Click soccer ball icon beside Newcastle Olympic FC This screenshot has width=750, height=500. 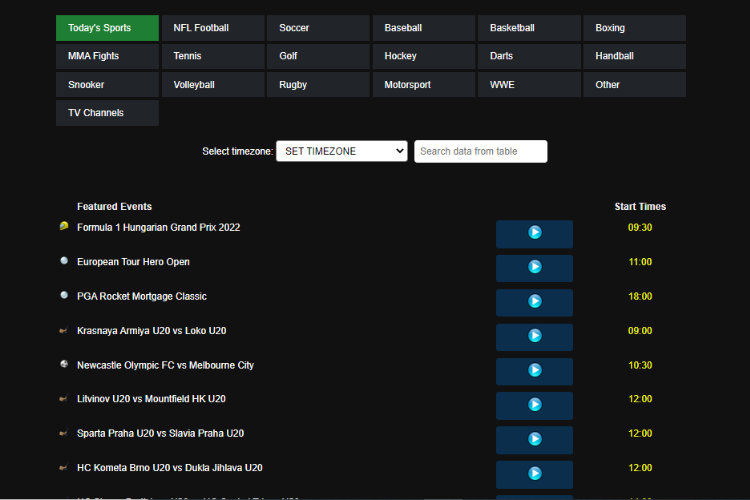(x=64, y=364)
